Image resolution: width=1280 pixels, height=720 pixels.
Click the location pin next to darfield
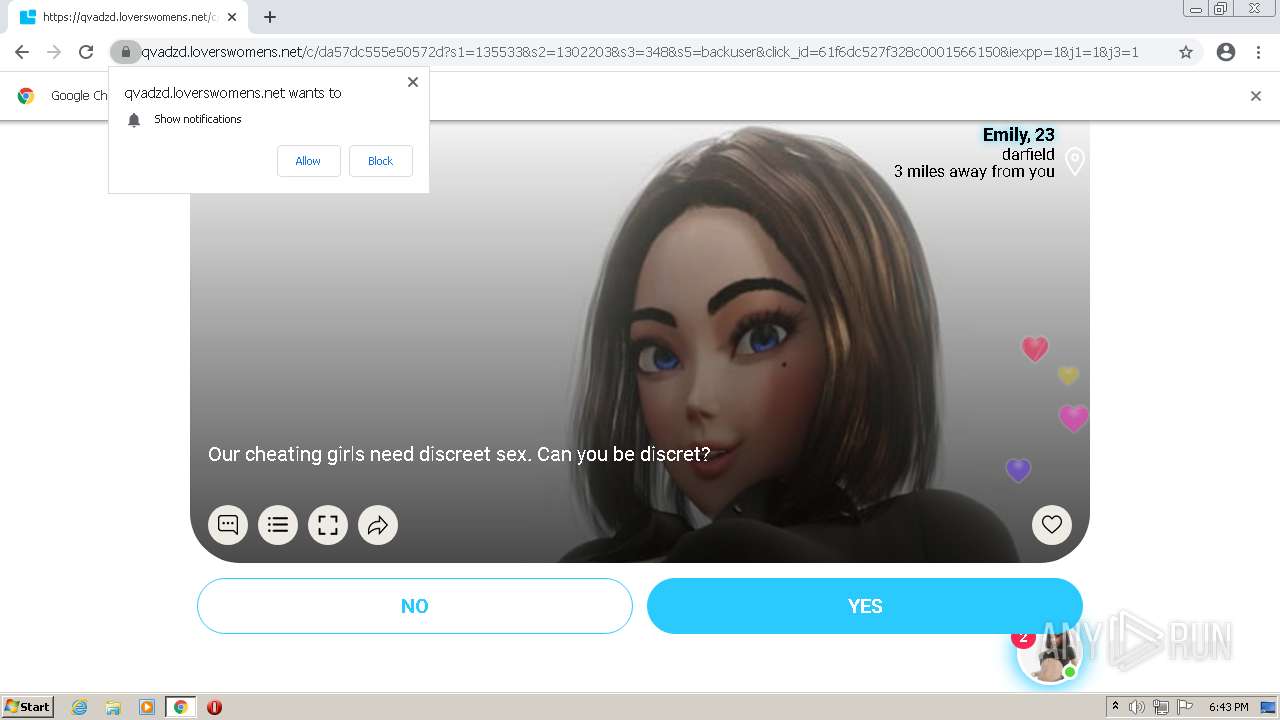tap(1075, 161)
